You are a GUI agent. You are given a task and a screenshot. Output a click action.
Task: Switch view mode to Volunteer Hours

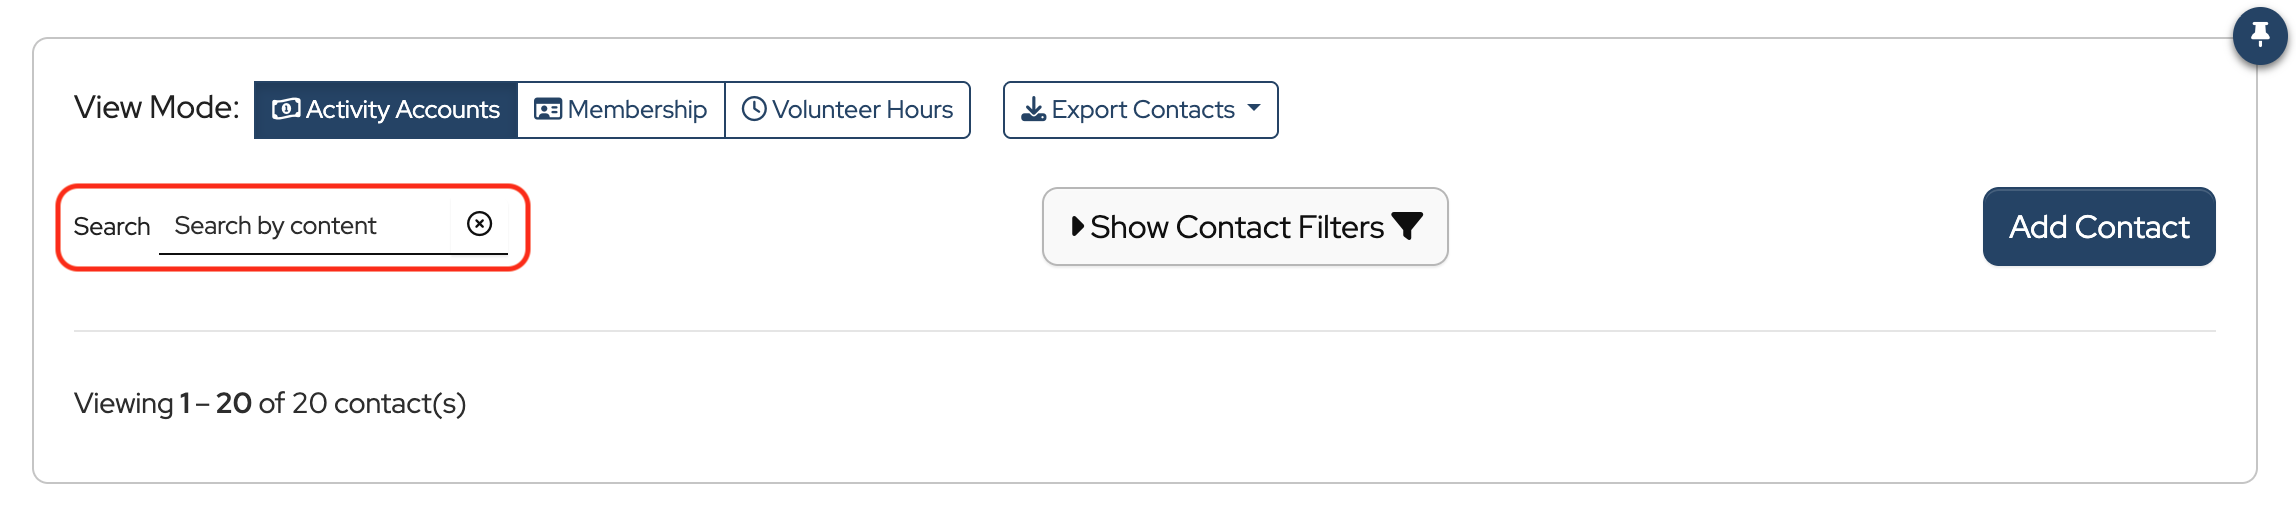click(x=847, y=110)
